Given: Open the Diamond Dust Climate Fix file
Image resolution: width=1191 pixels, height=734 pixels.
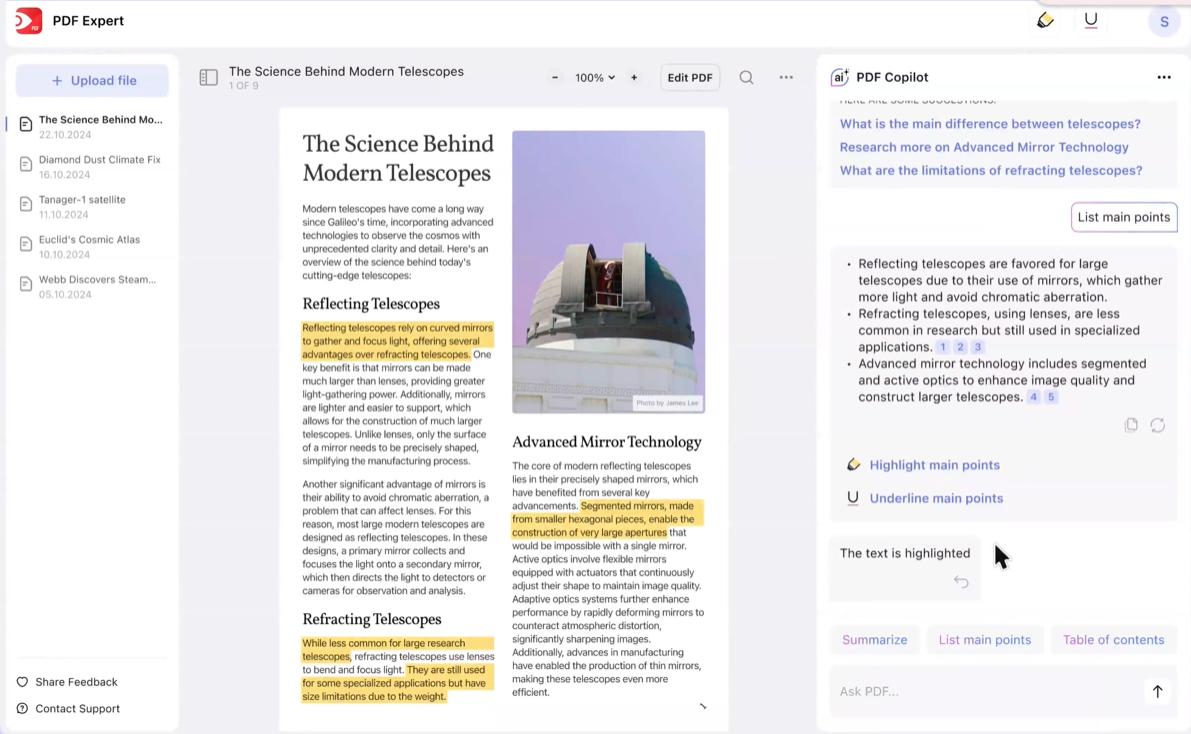Looking at the screenshot, I should coord(92,166).
